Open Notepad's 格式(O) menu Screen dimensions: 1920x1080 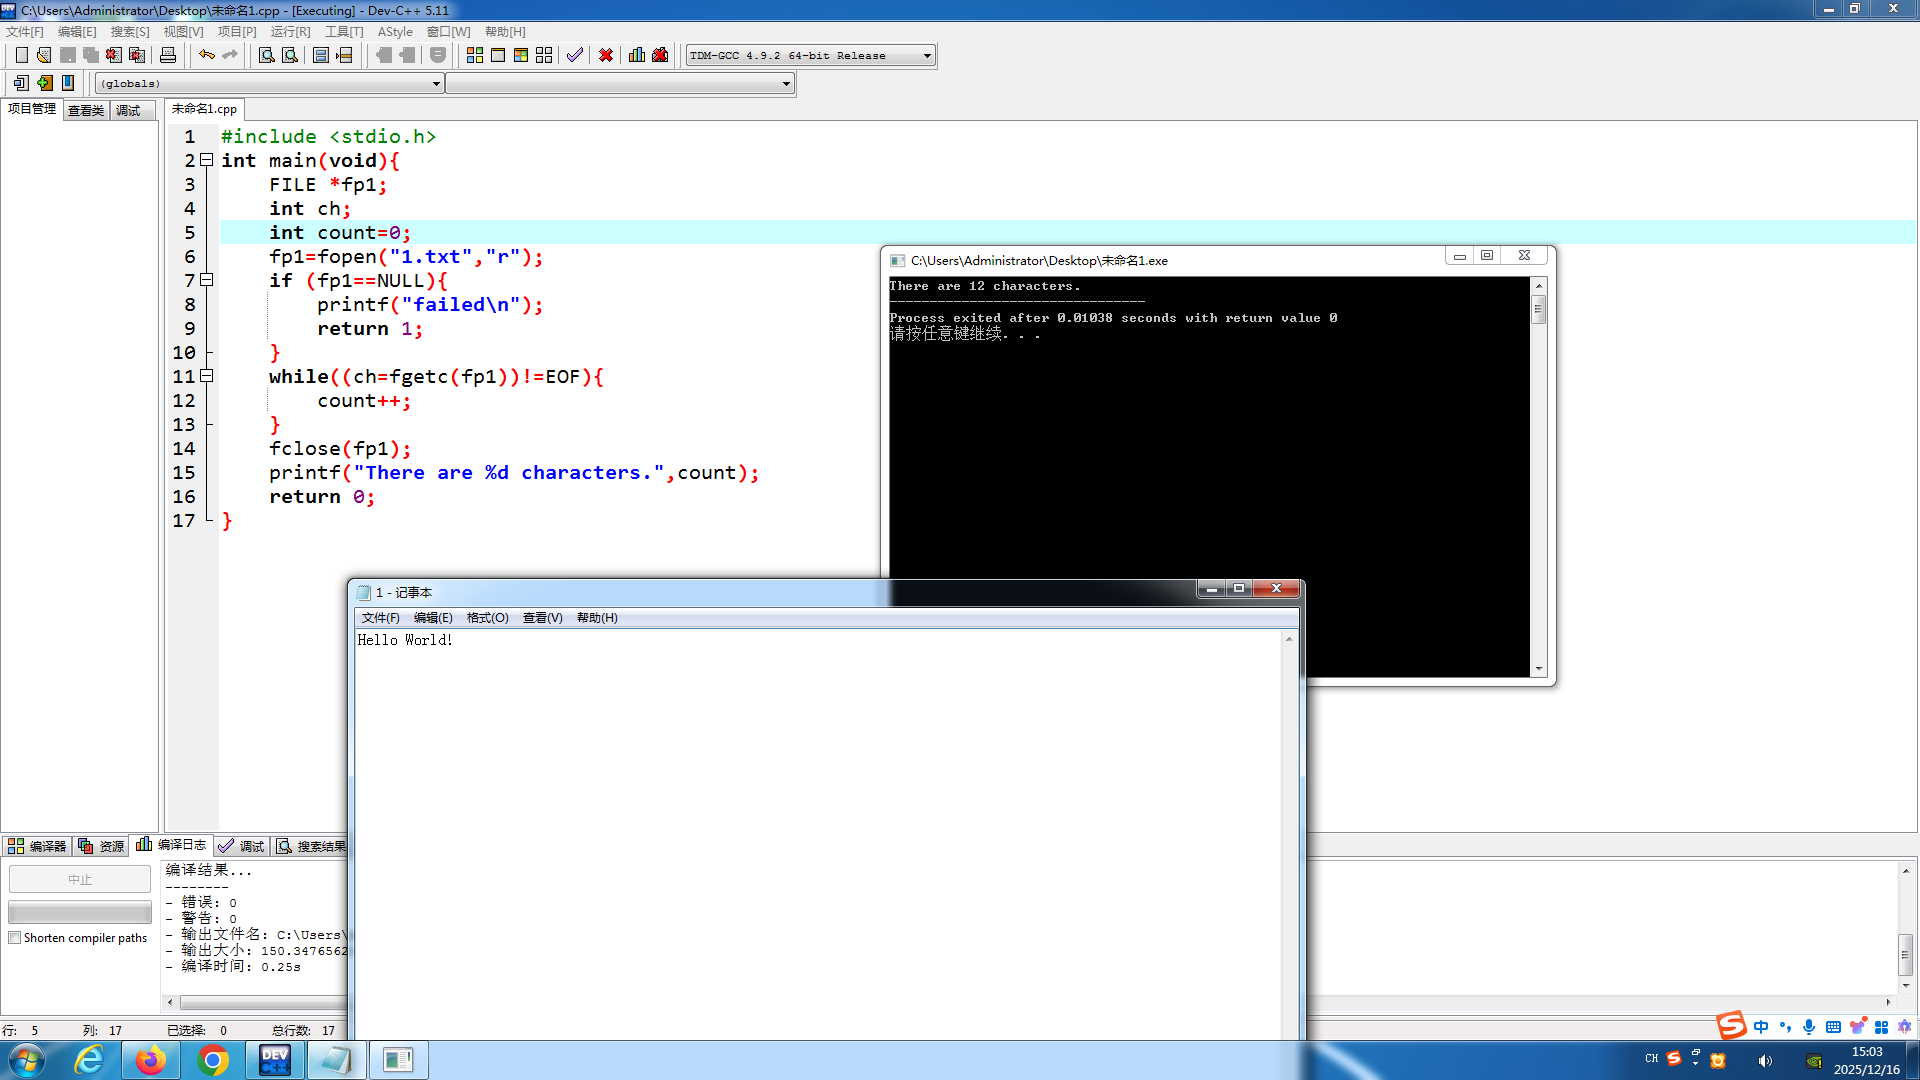tap(487, 618)
